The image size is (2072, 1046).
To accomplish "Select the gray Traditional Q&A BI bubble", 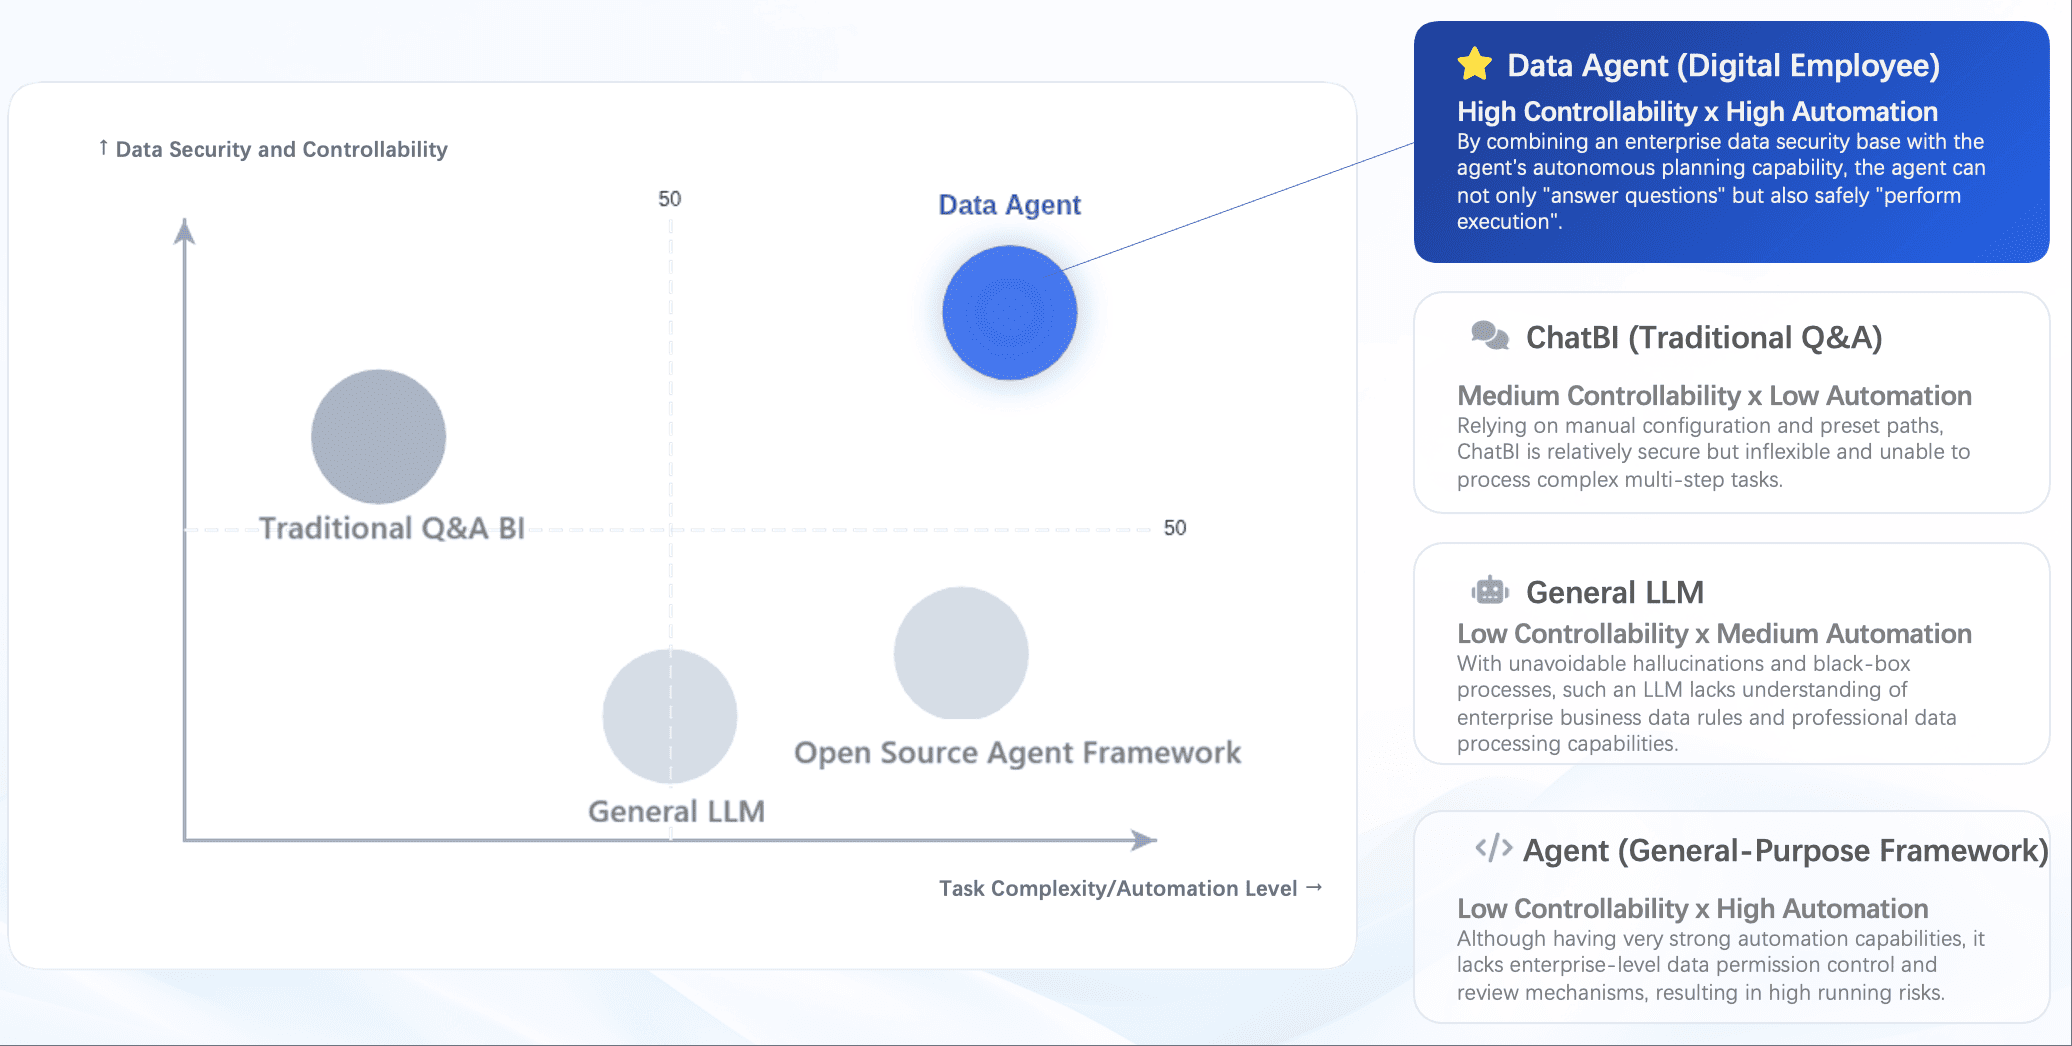I will [x=378, y=437].
